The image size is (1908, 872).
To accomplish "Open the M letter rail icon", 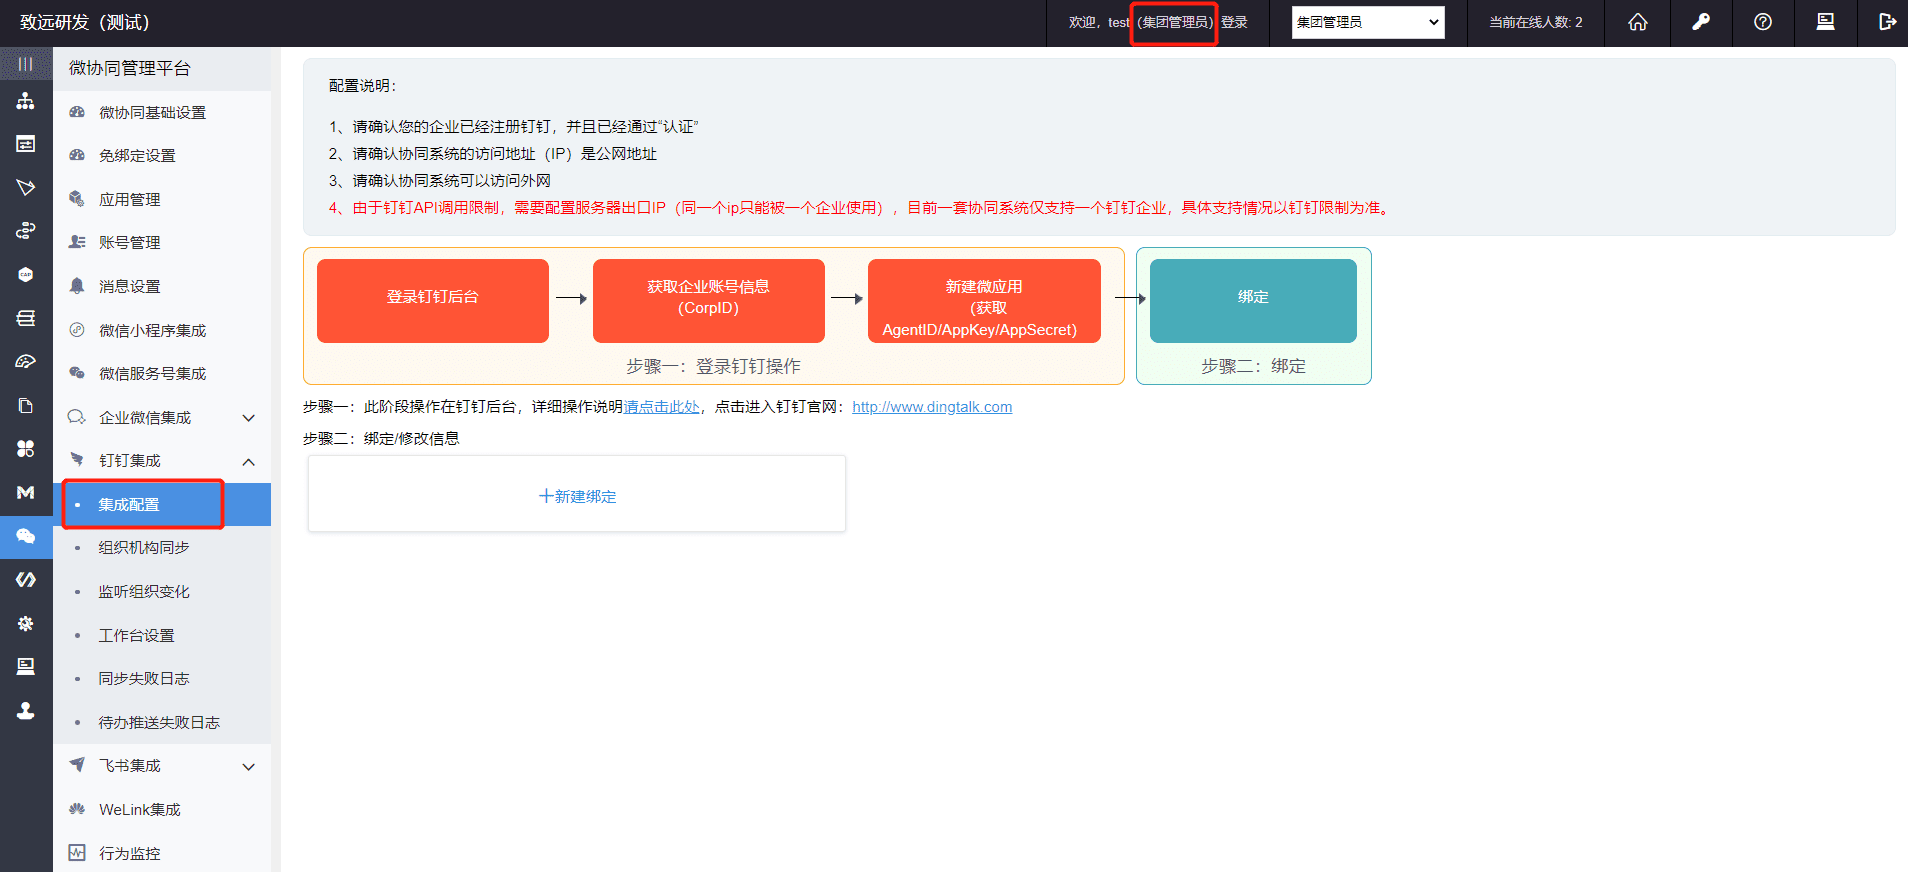I will tap(26, 492).
